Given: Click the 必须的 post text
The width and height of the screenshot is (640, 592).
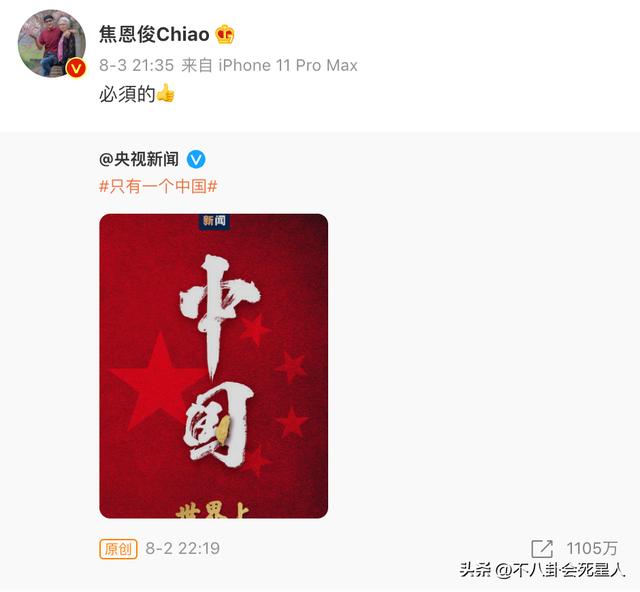Looking at the screenshot, I should click(x=127, y=94).
